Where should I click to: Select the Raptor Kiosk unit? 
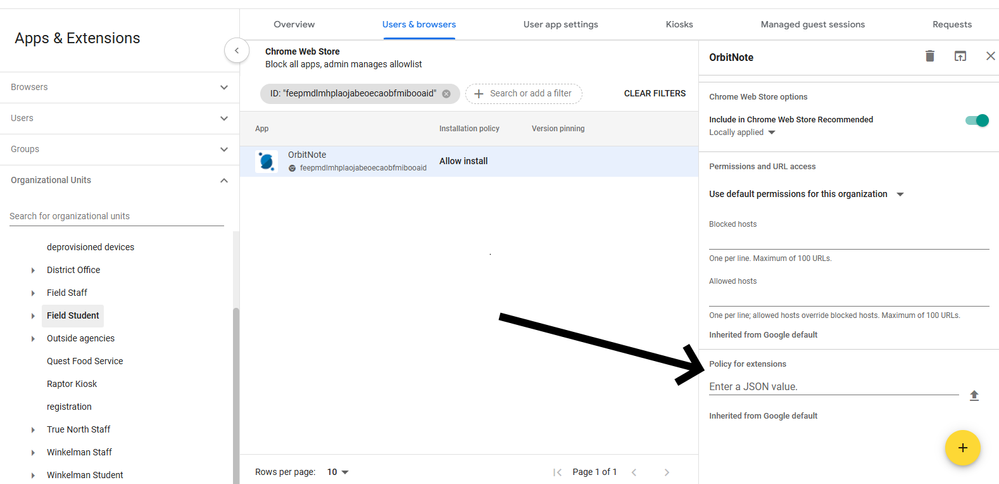point(72,384)
